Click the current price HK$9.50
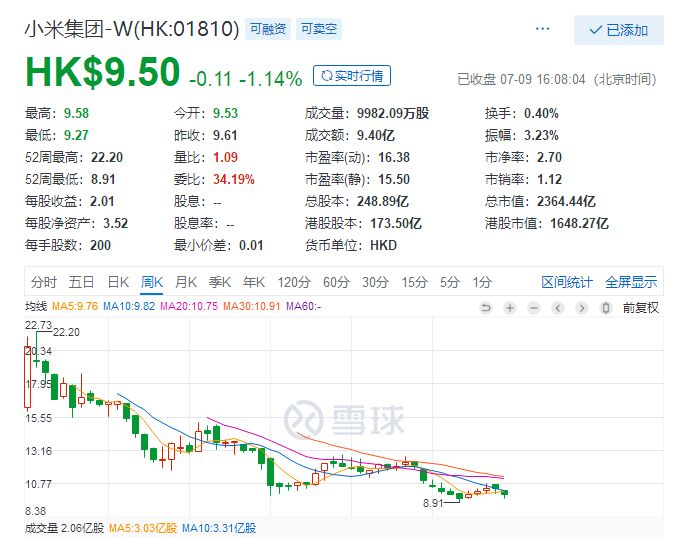The width and height of the screenshot is (682, 537). (x=103, y=72)
